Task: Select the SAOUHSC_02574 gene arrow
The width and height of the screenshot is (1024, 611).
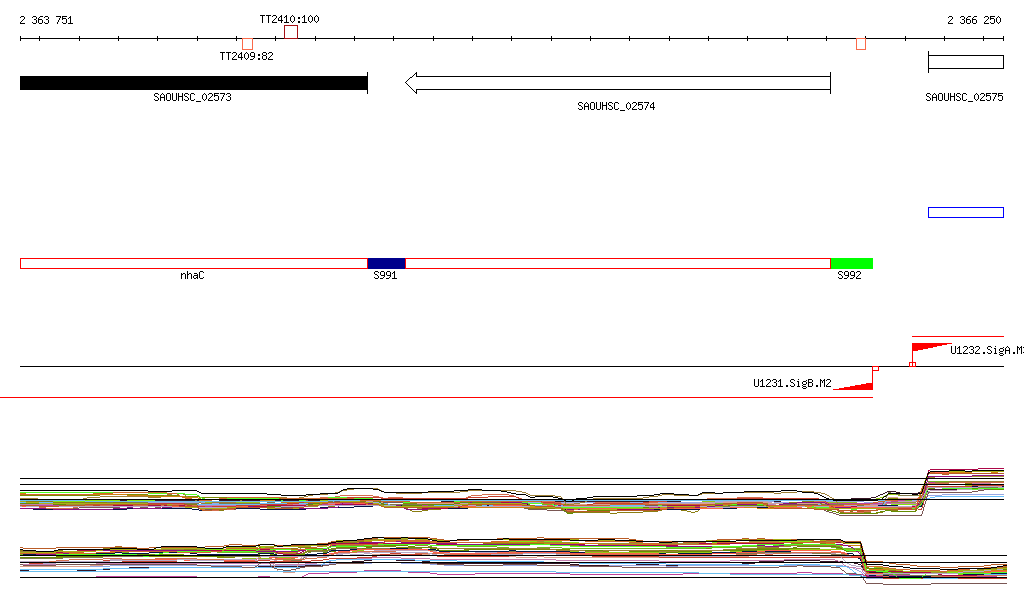Action: click(x=618, y=83)
